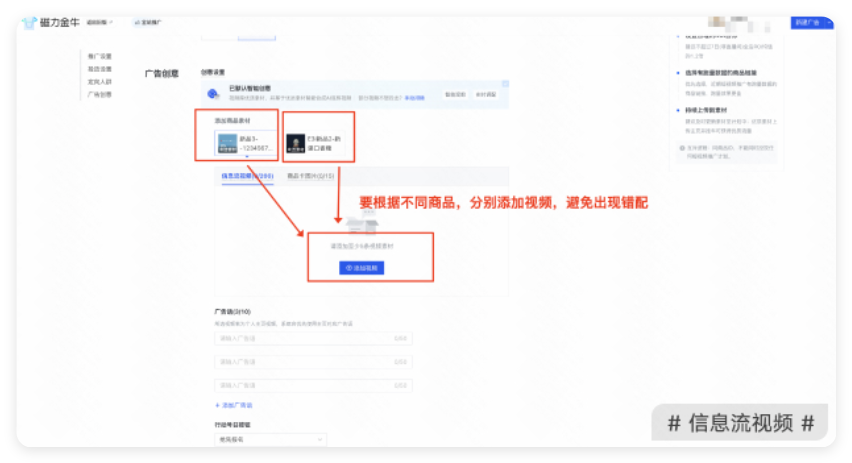Click the blue 新建广告 button
This screenshot has width=852, height=463.
pyautogui.click(x=807, y=22)
